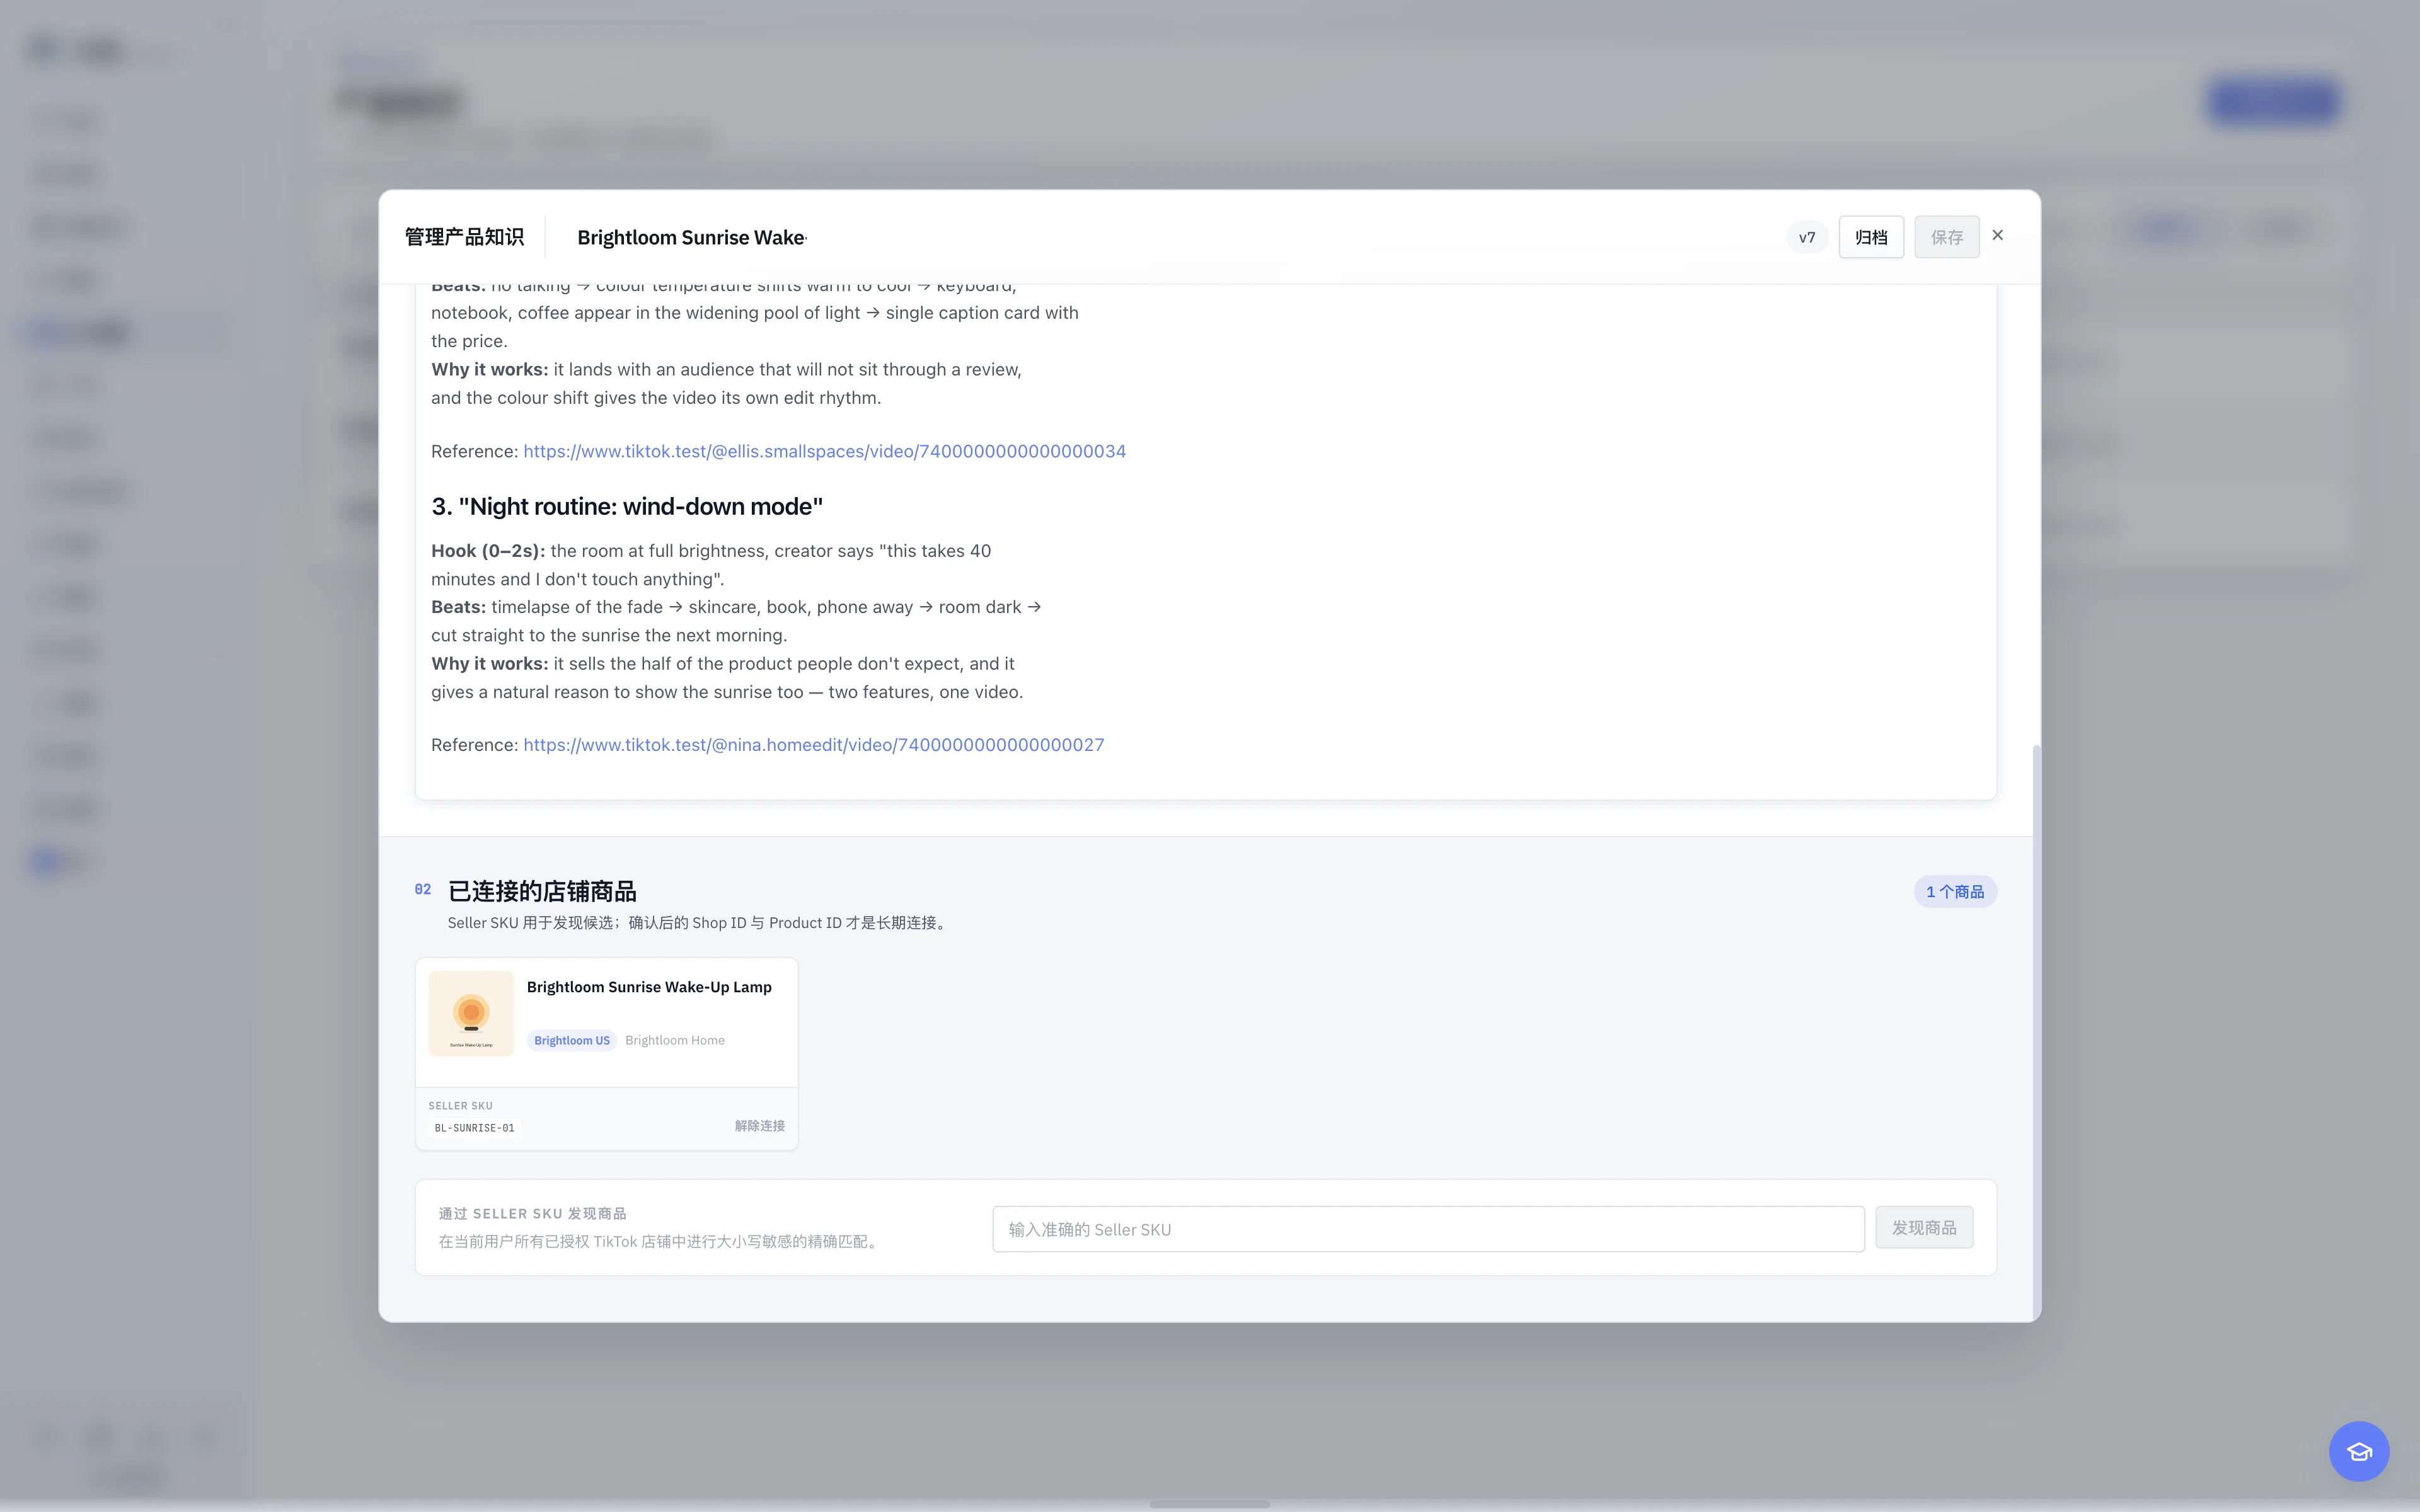The width and height of the screenshot is (2420, 1512).
Task: Click the 1 个商品 count badge
Action: point(1955,892)
